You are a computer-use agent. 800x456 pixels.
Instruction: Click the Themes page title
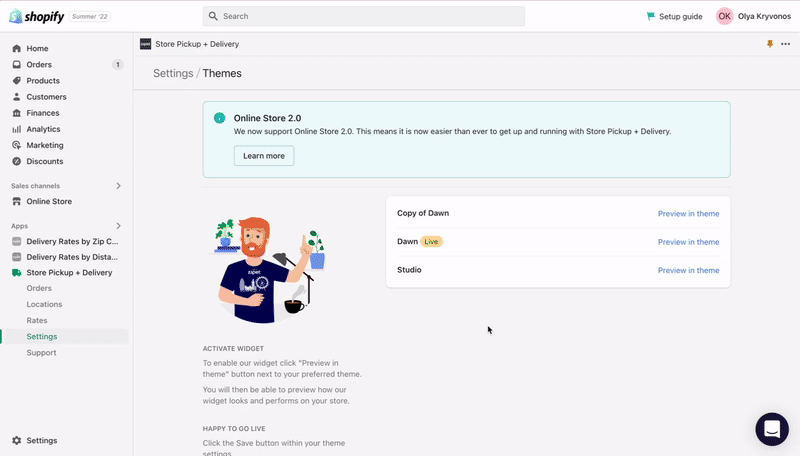point(222,73)
